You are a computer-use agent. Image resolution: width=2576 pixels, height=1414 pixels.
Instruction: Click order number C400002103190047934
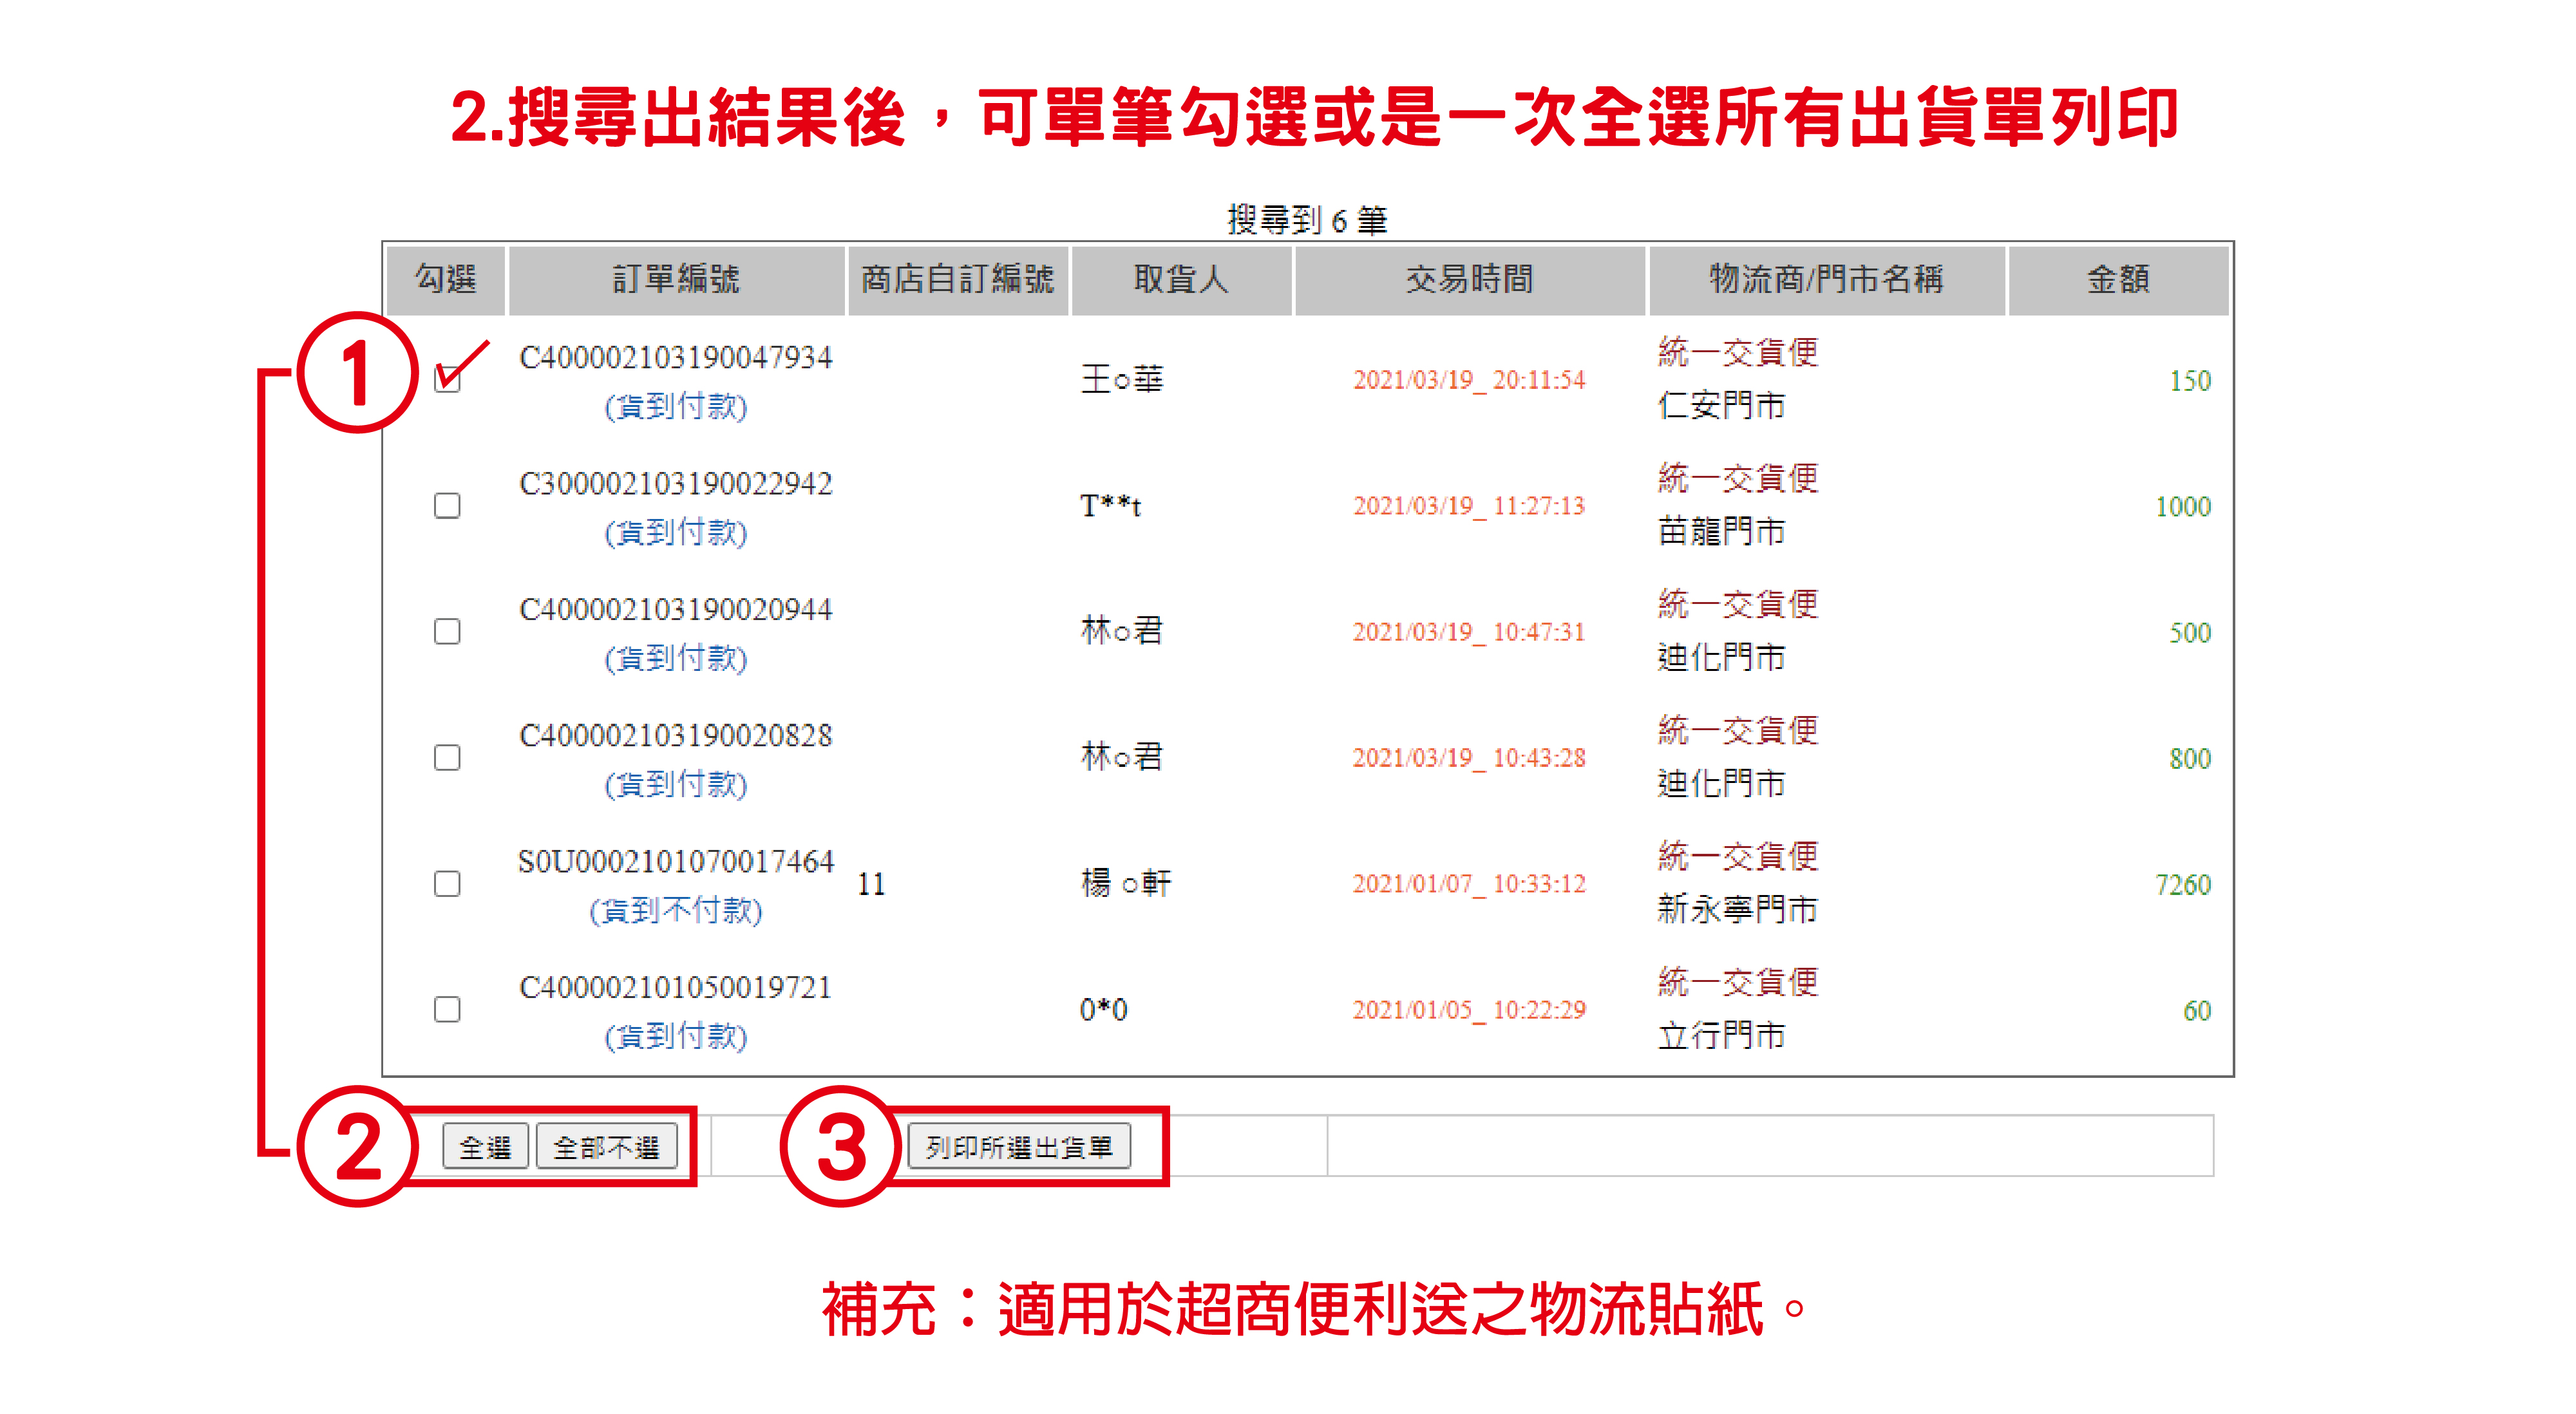coord(676,357)
